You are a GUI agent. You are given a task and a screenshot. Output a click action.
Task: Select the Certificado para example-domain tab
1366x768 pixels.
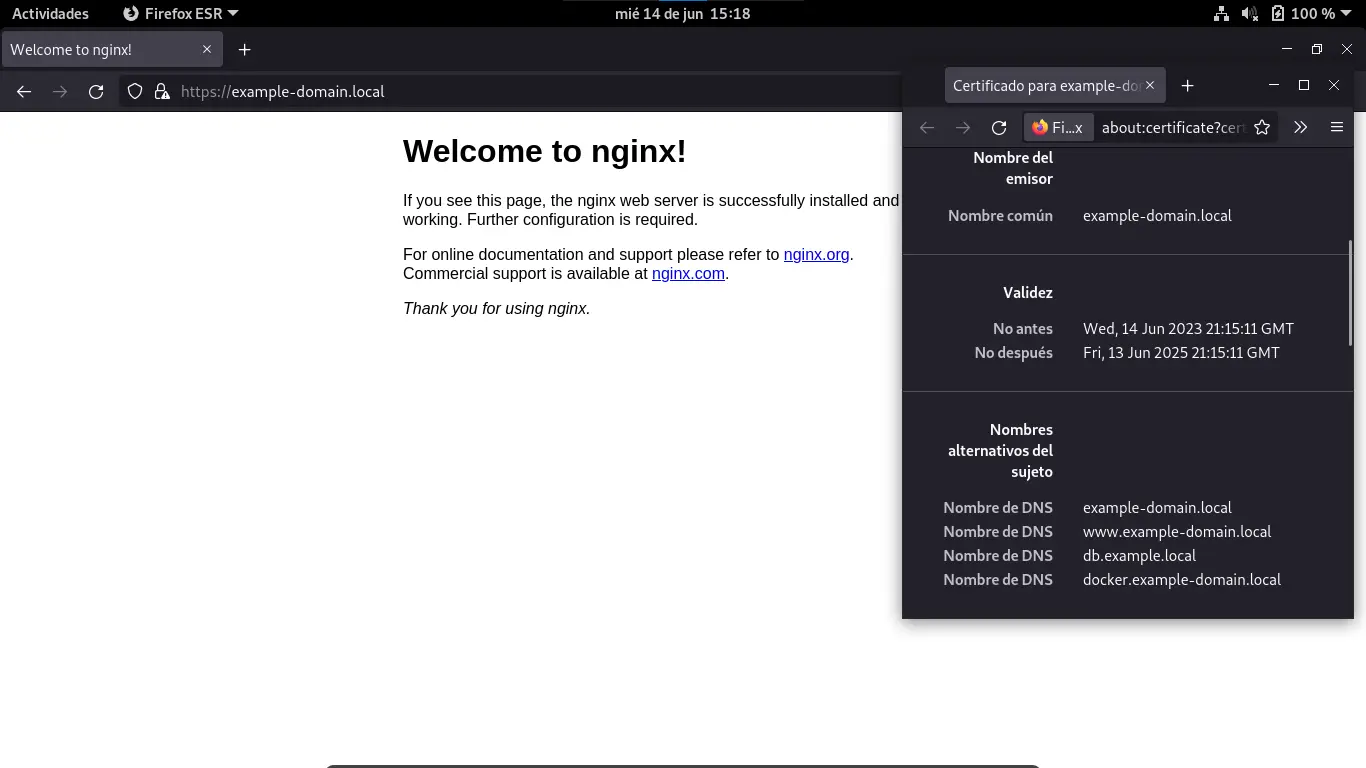[x=1054, y=86]
